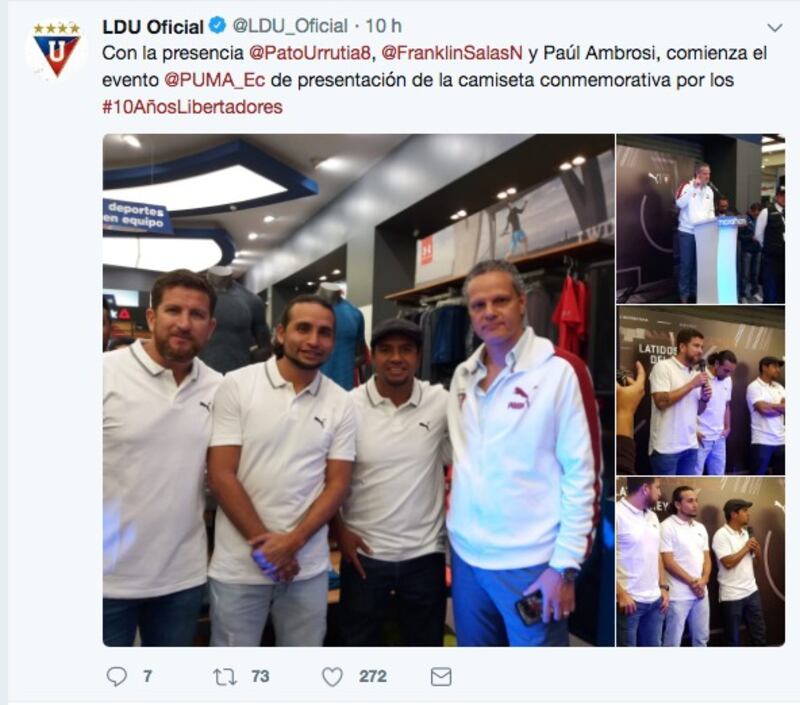Open the @PUMA_Ec mention
Viewport: 800px width, 705px height.
(215, 80)
